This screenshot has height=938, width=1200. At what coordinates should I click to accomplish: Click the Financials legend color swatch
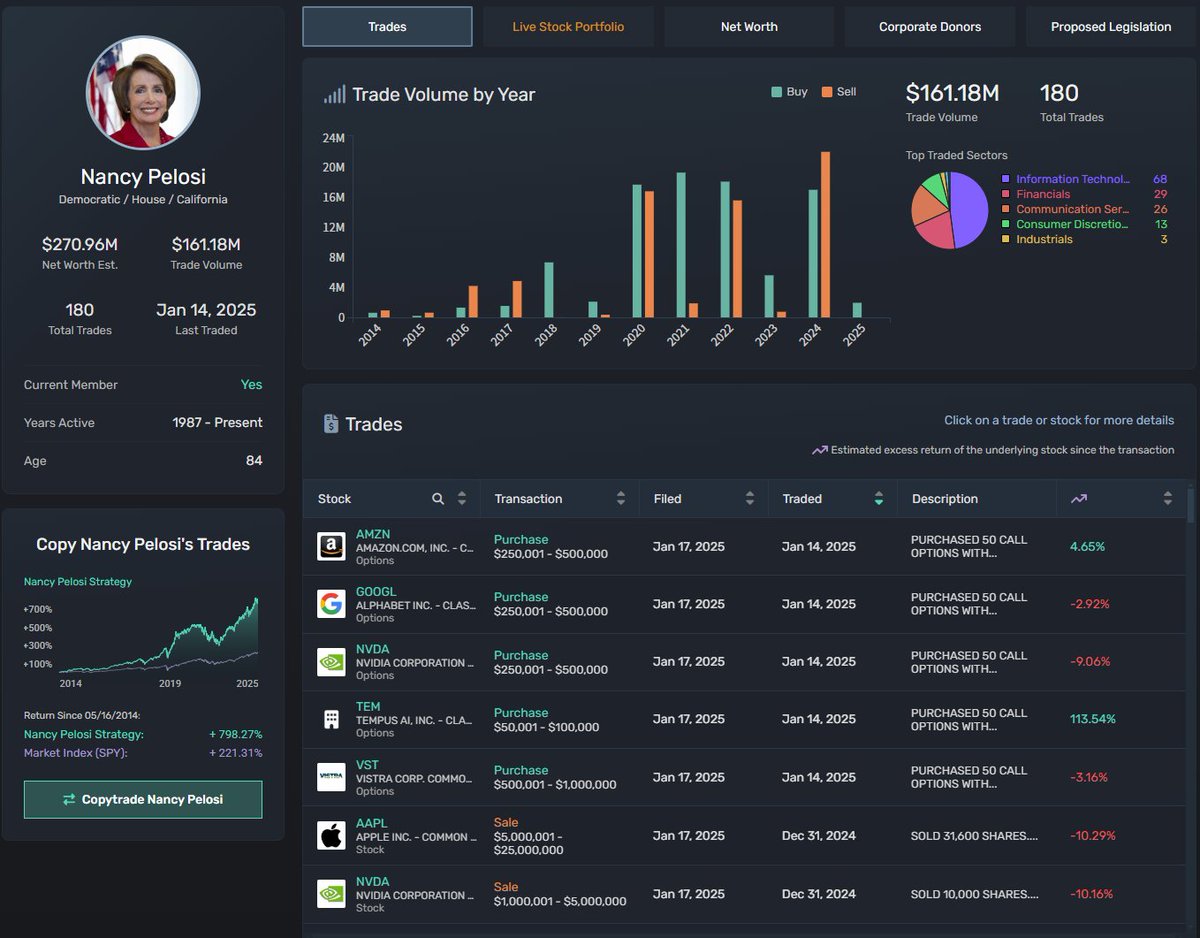pyautogui.click(x=1005, y=195)
